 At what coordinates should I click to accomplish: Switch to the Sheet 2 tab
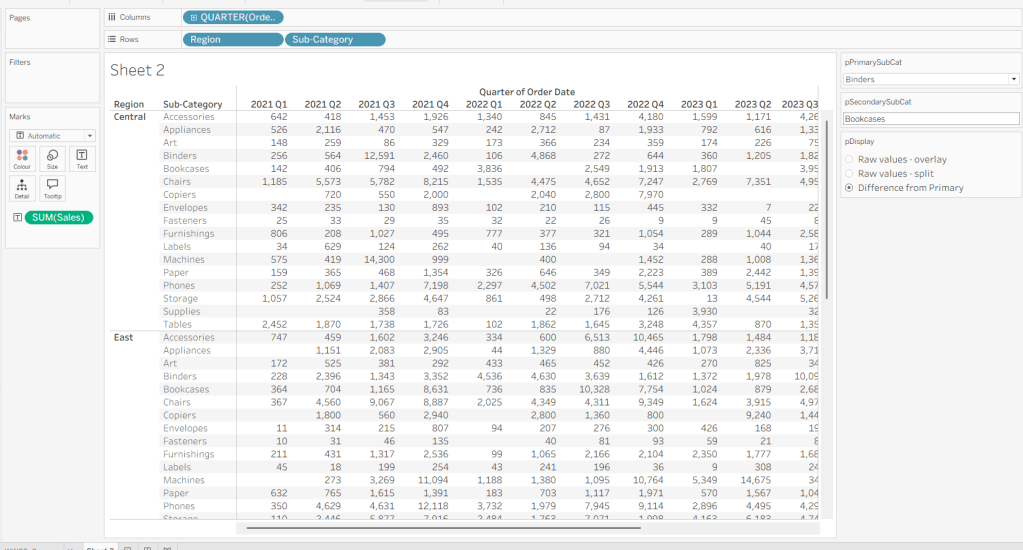[98, 548]
